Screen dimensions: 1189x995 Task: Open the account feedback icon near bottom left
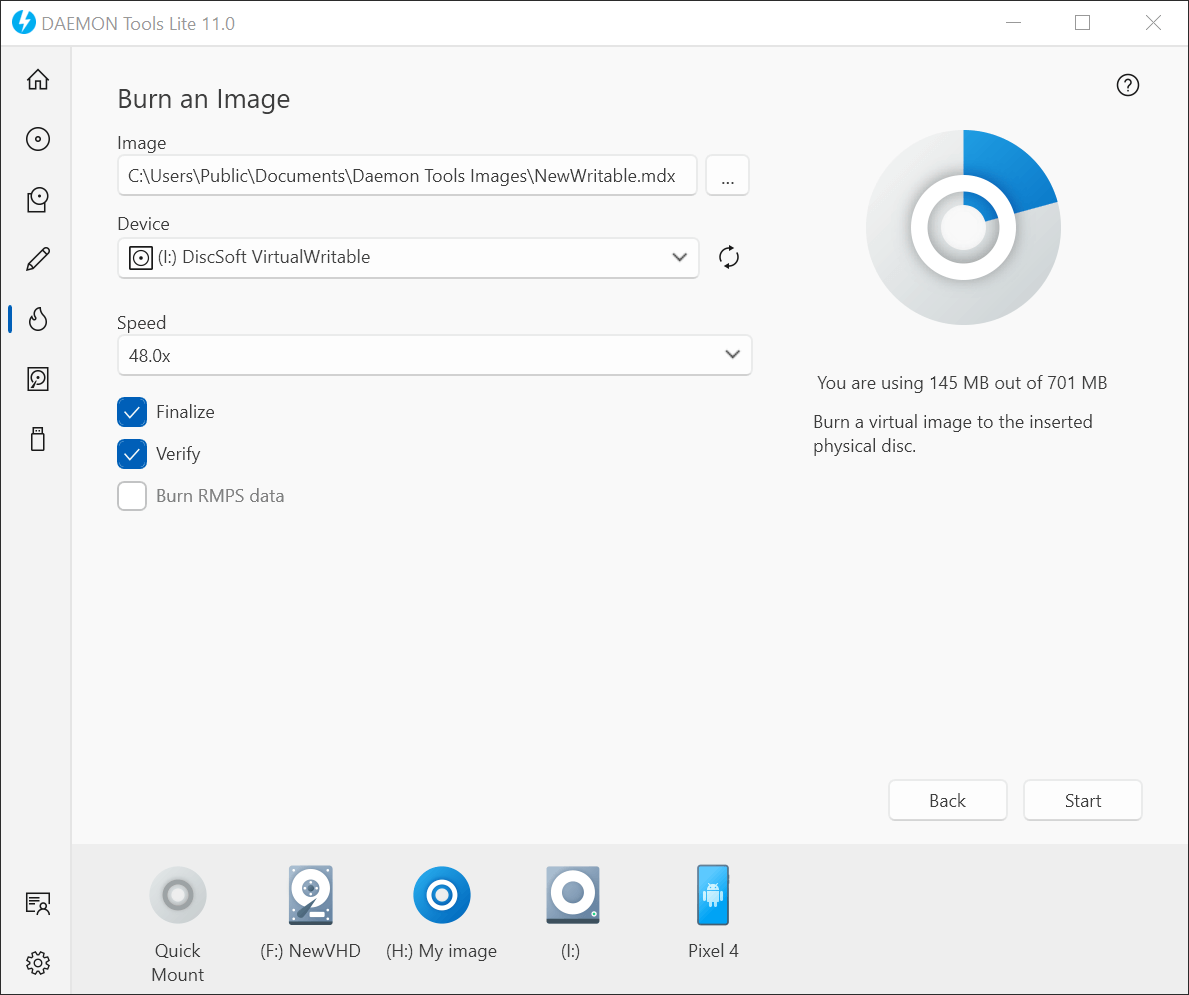pyautogui.click(x=37, y=903)
